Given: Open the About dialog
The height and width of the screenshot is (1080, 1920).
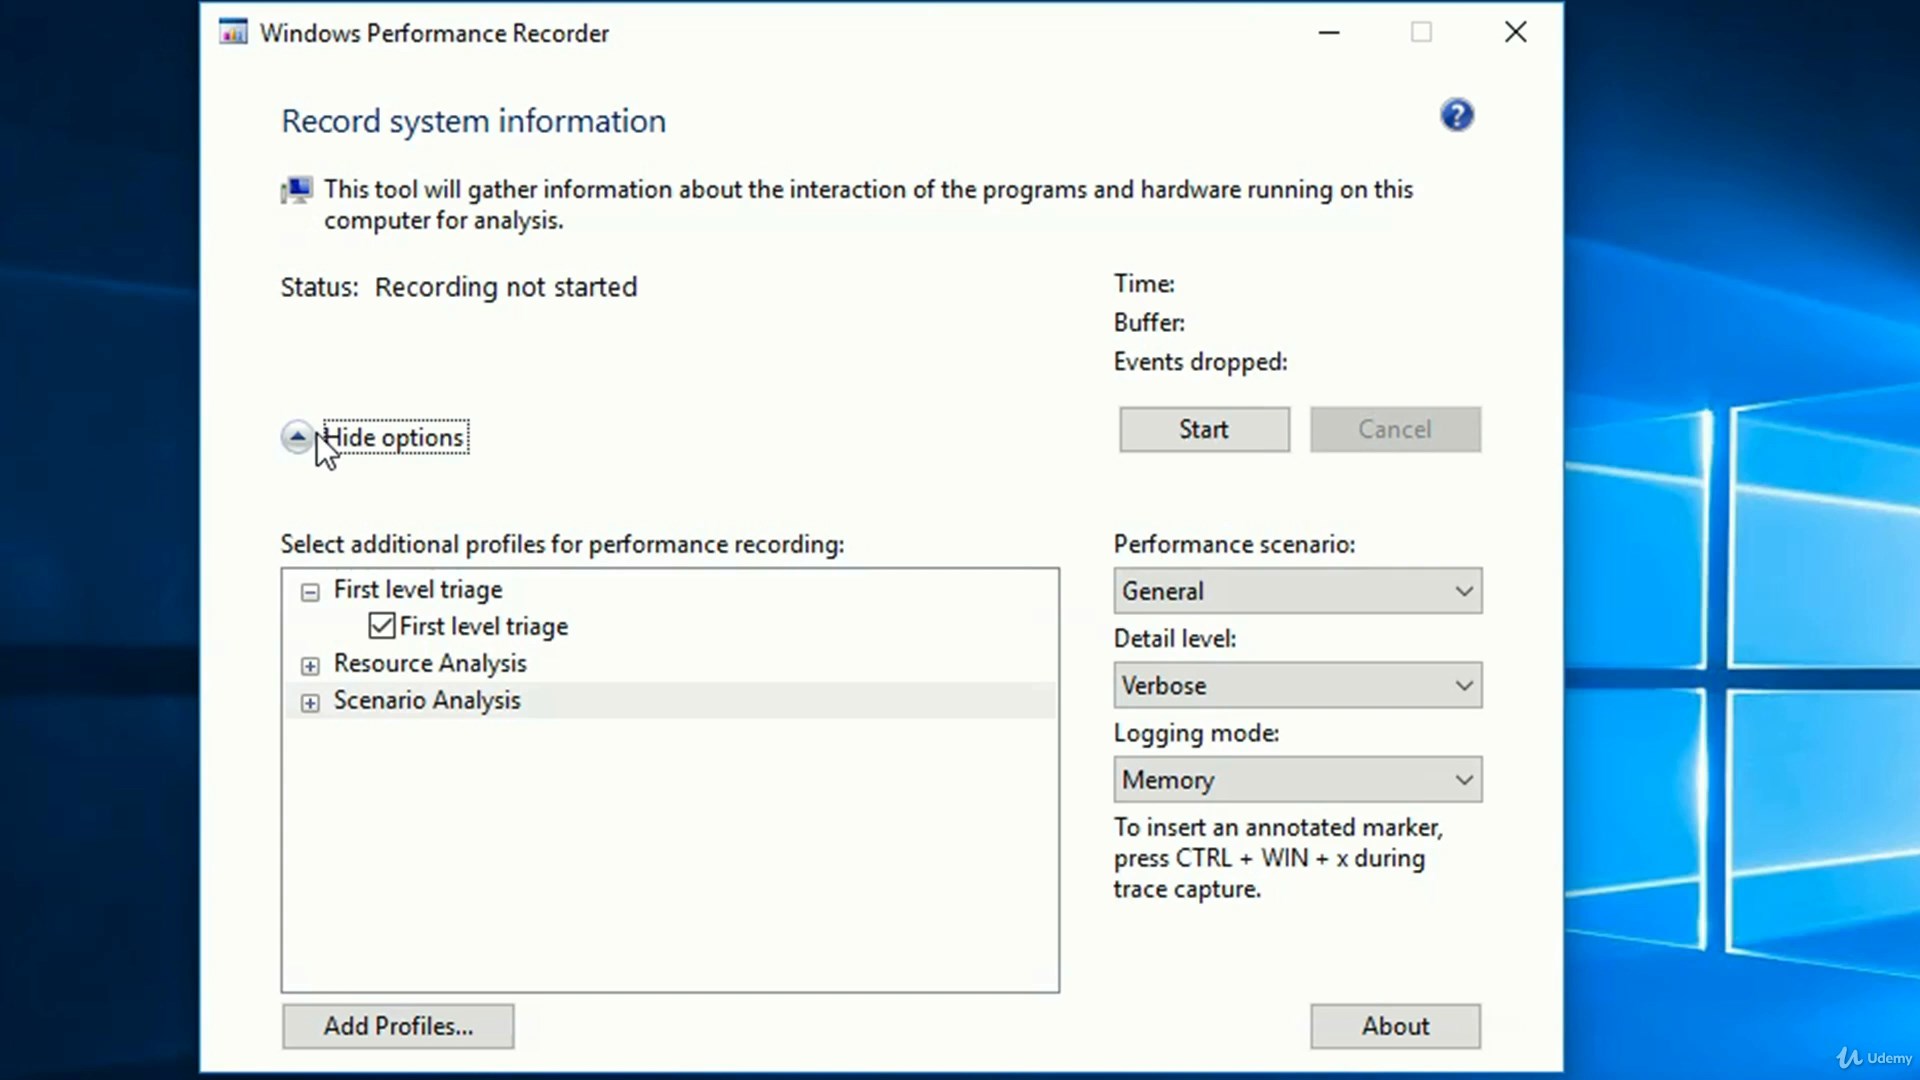Looking at the screenshot, I should click(1395, 1026).
